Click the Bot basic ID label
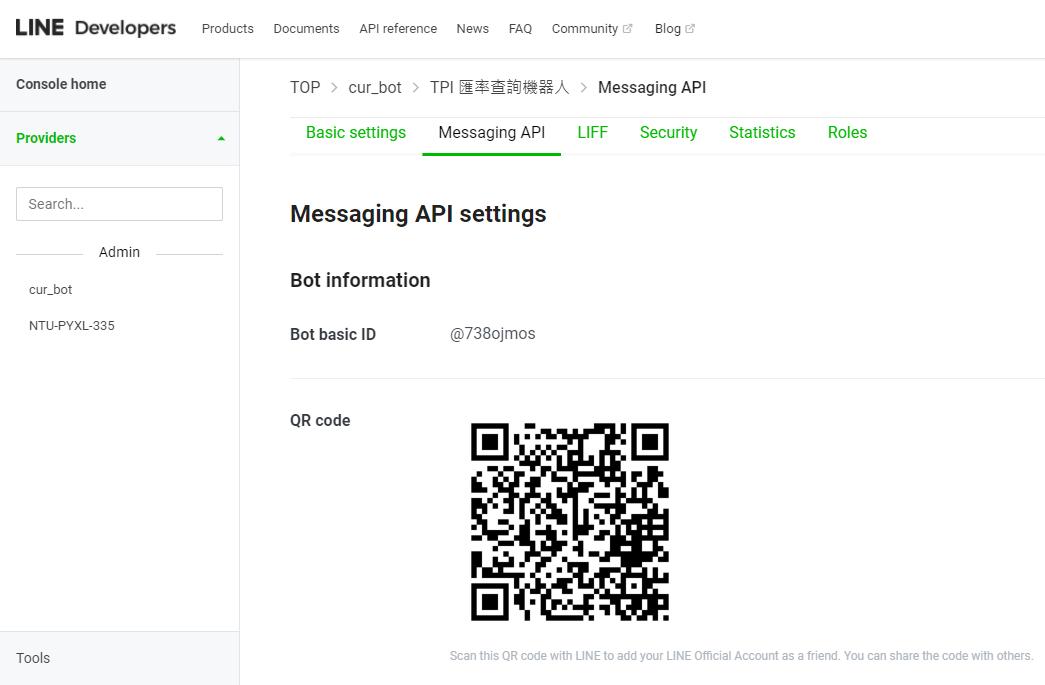This screenshot has width=1045, height=685. [x=333, y=335]
